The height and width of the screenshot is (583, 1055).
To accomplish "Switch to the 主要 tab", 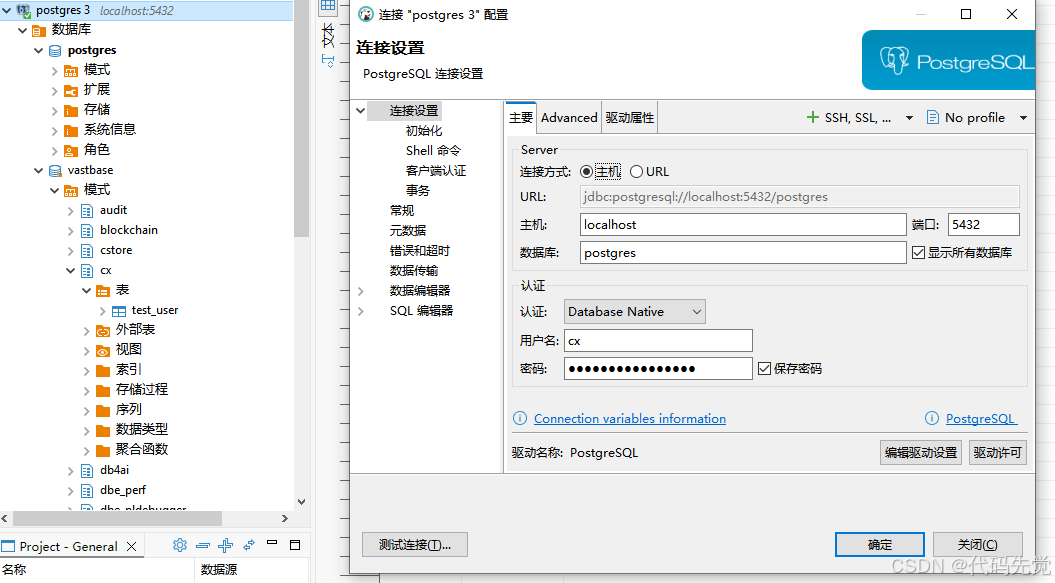I will 520,118.
